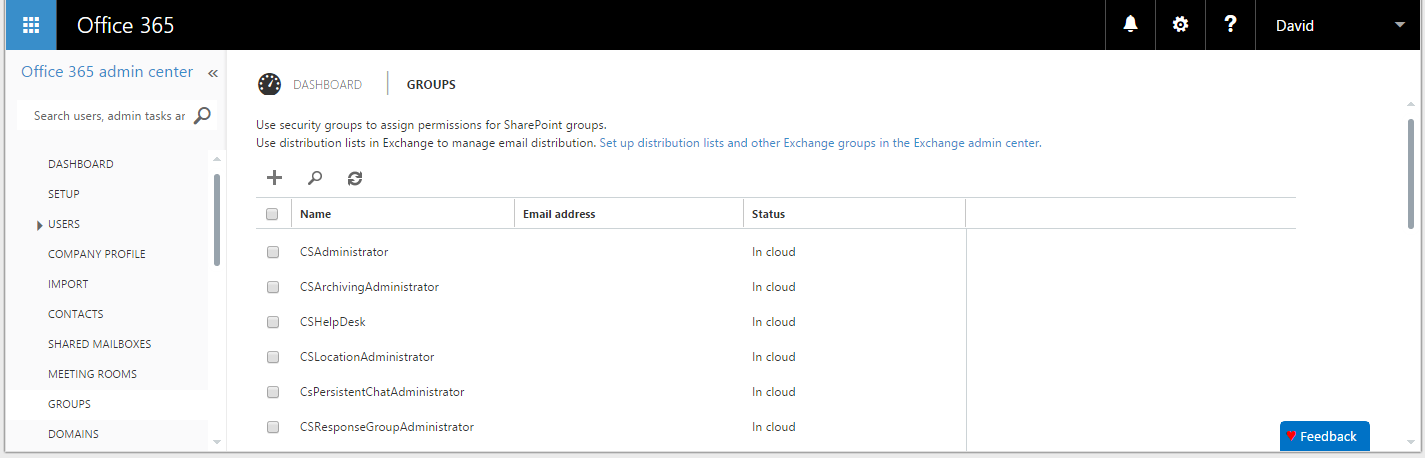Click the heart Feedback button
Image resolution: width=1425 pixels, height=458 pixels.
(1324, 436)
